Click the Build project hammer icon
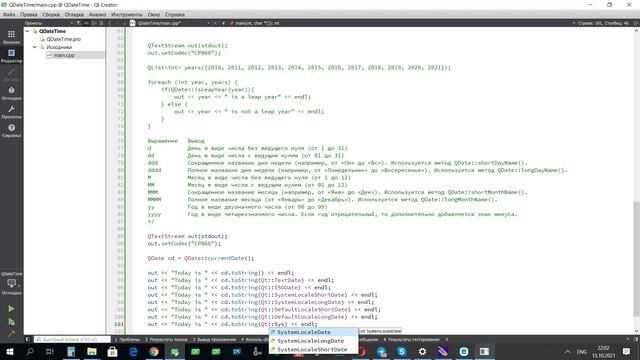The width and height of the screenshot is (640, 360). [11, 333]
